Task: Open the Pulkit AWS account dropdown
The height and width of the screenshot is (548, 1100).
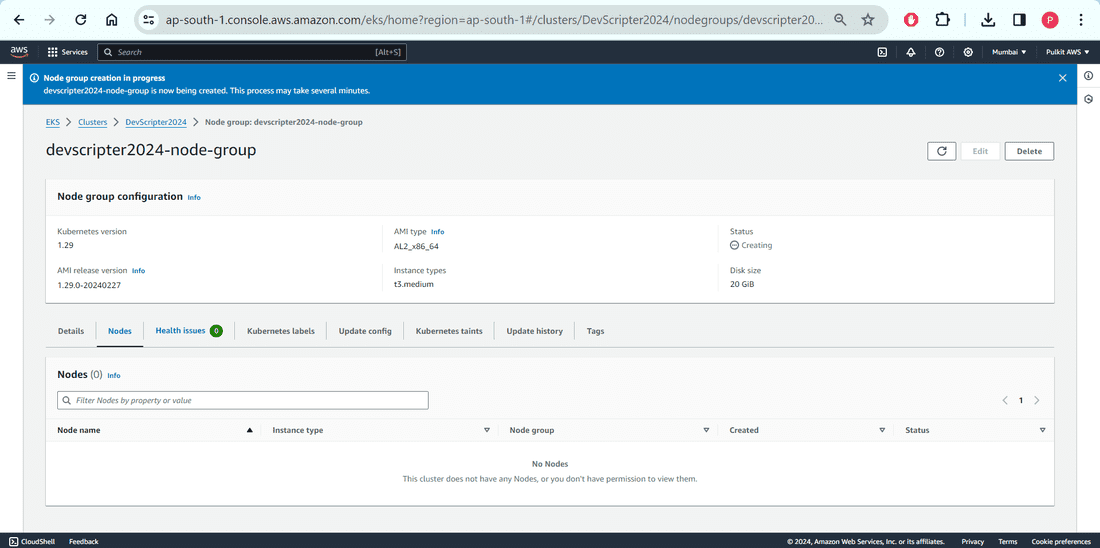Action: click(1067, 52)
